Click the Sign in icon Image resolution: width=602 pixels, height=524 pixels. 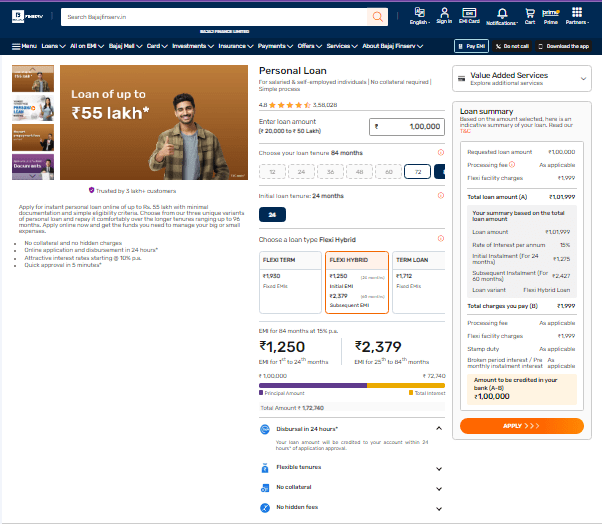444,15
